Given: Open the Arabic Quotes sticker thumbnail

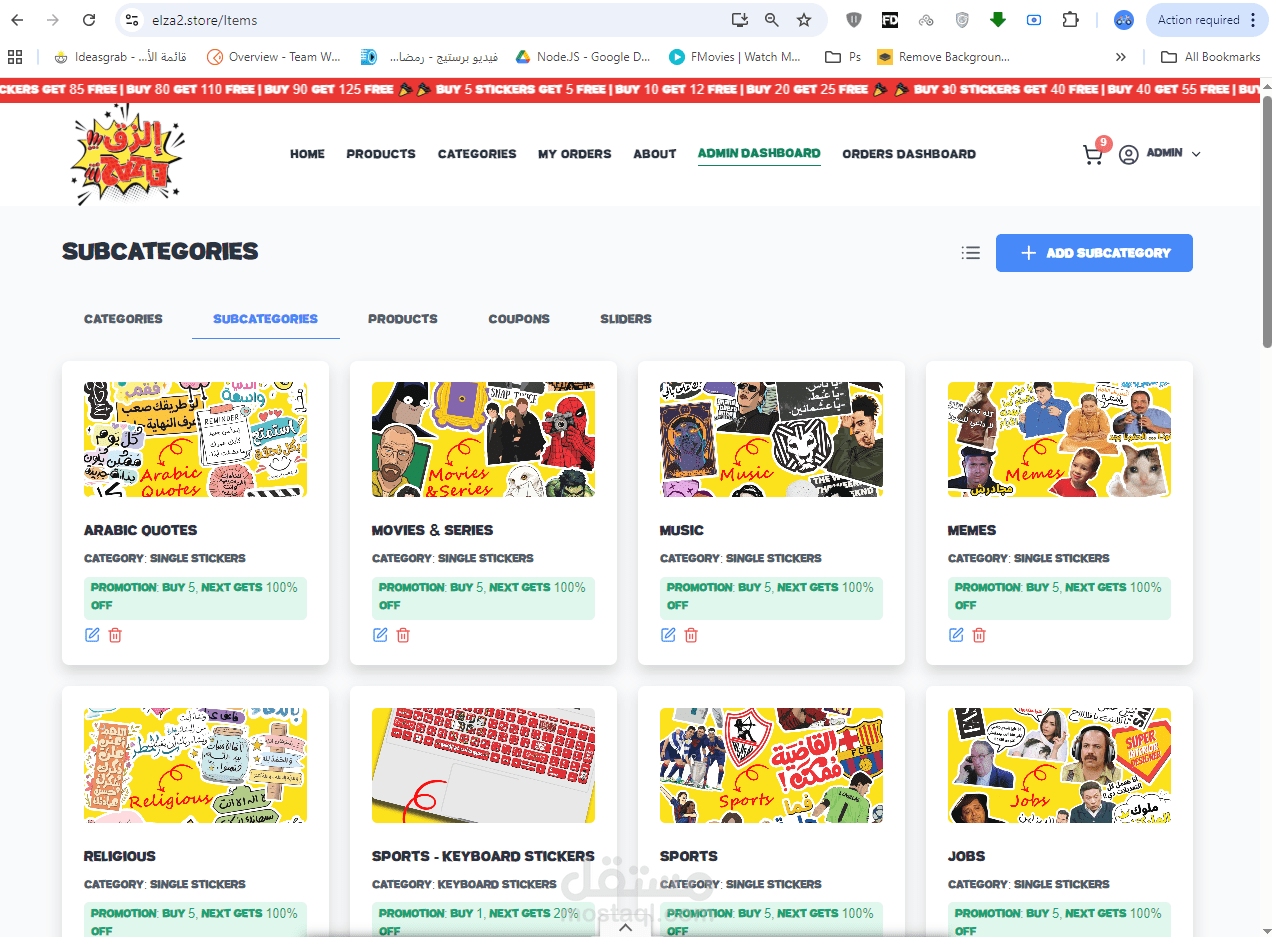Looking at the screenshot, I should (x=196, y=440).
